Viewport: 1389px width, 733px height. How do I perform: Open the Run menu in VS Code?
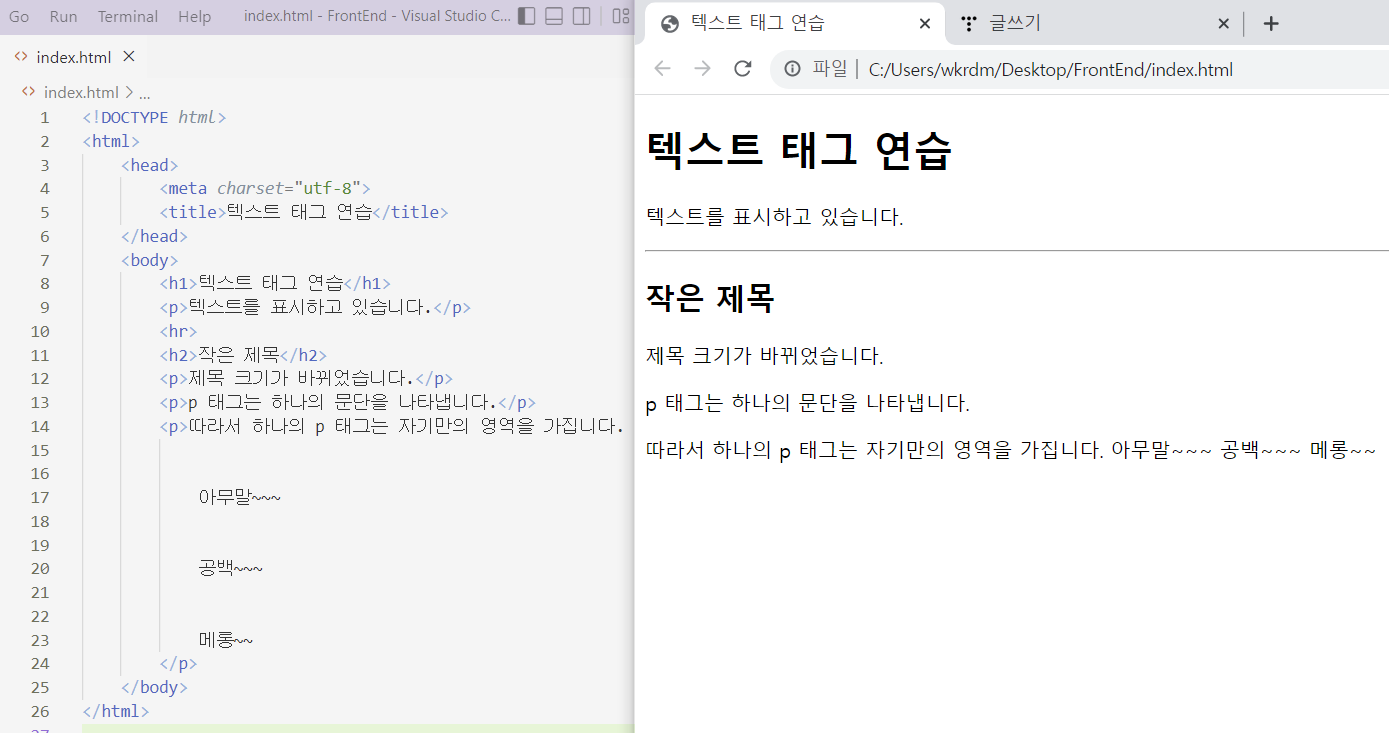(63, 16)
